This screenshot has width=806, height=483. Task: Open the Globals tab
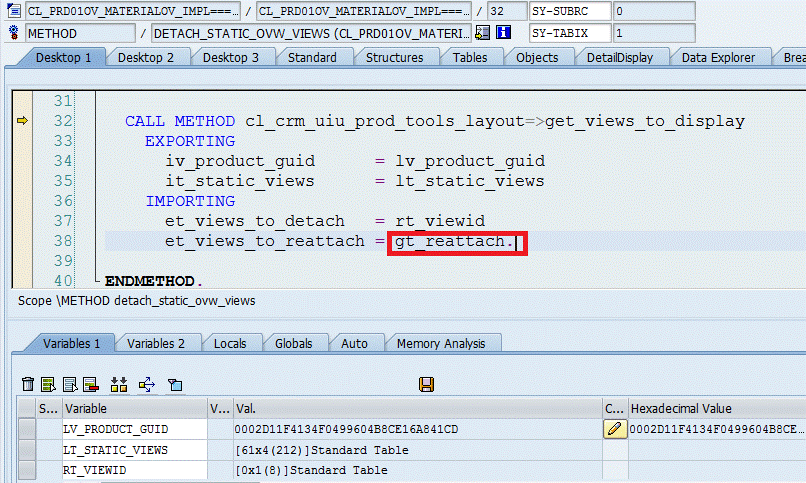coord(294,343)
